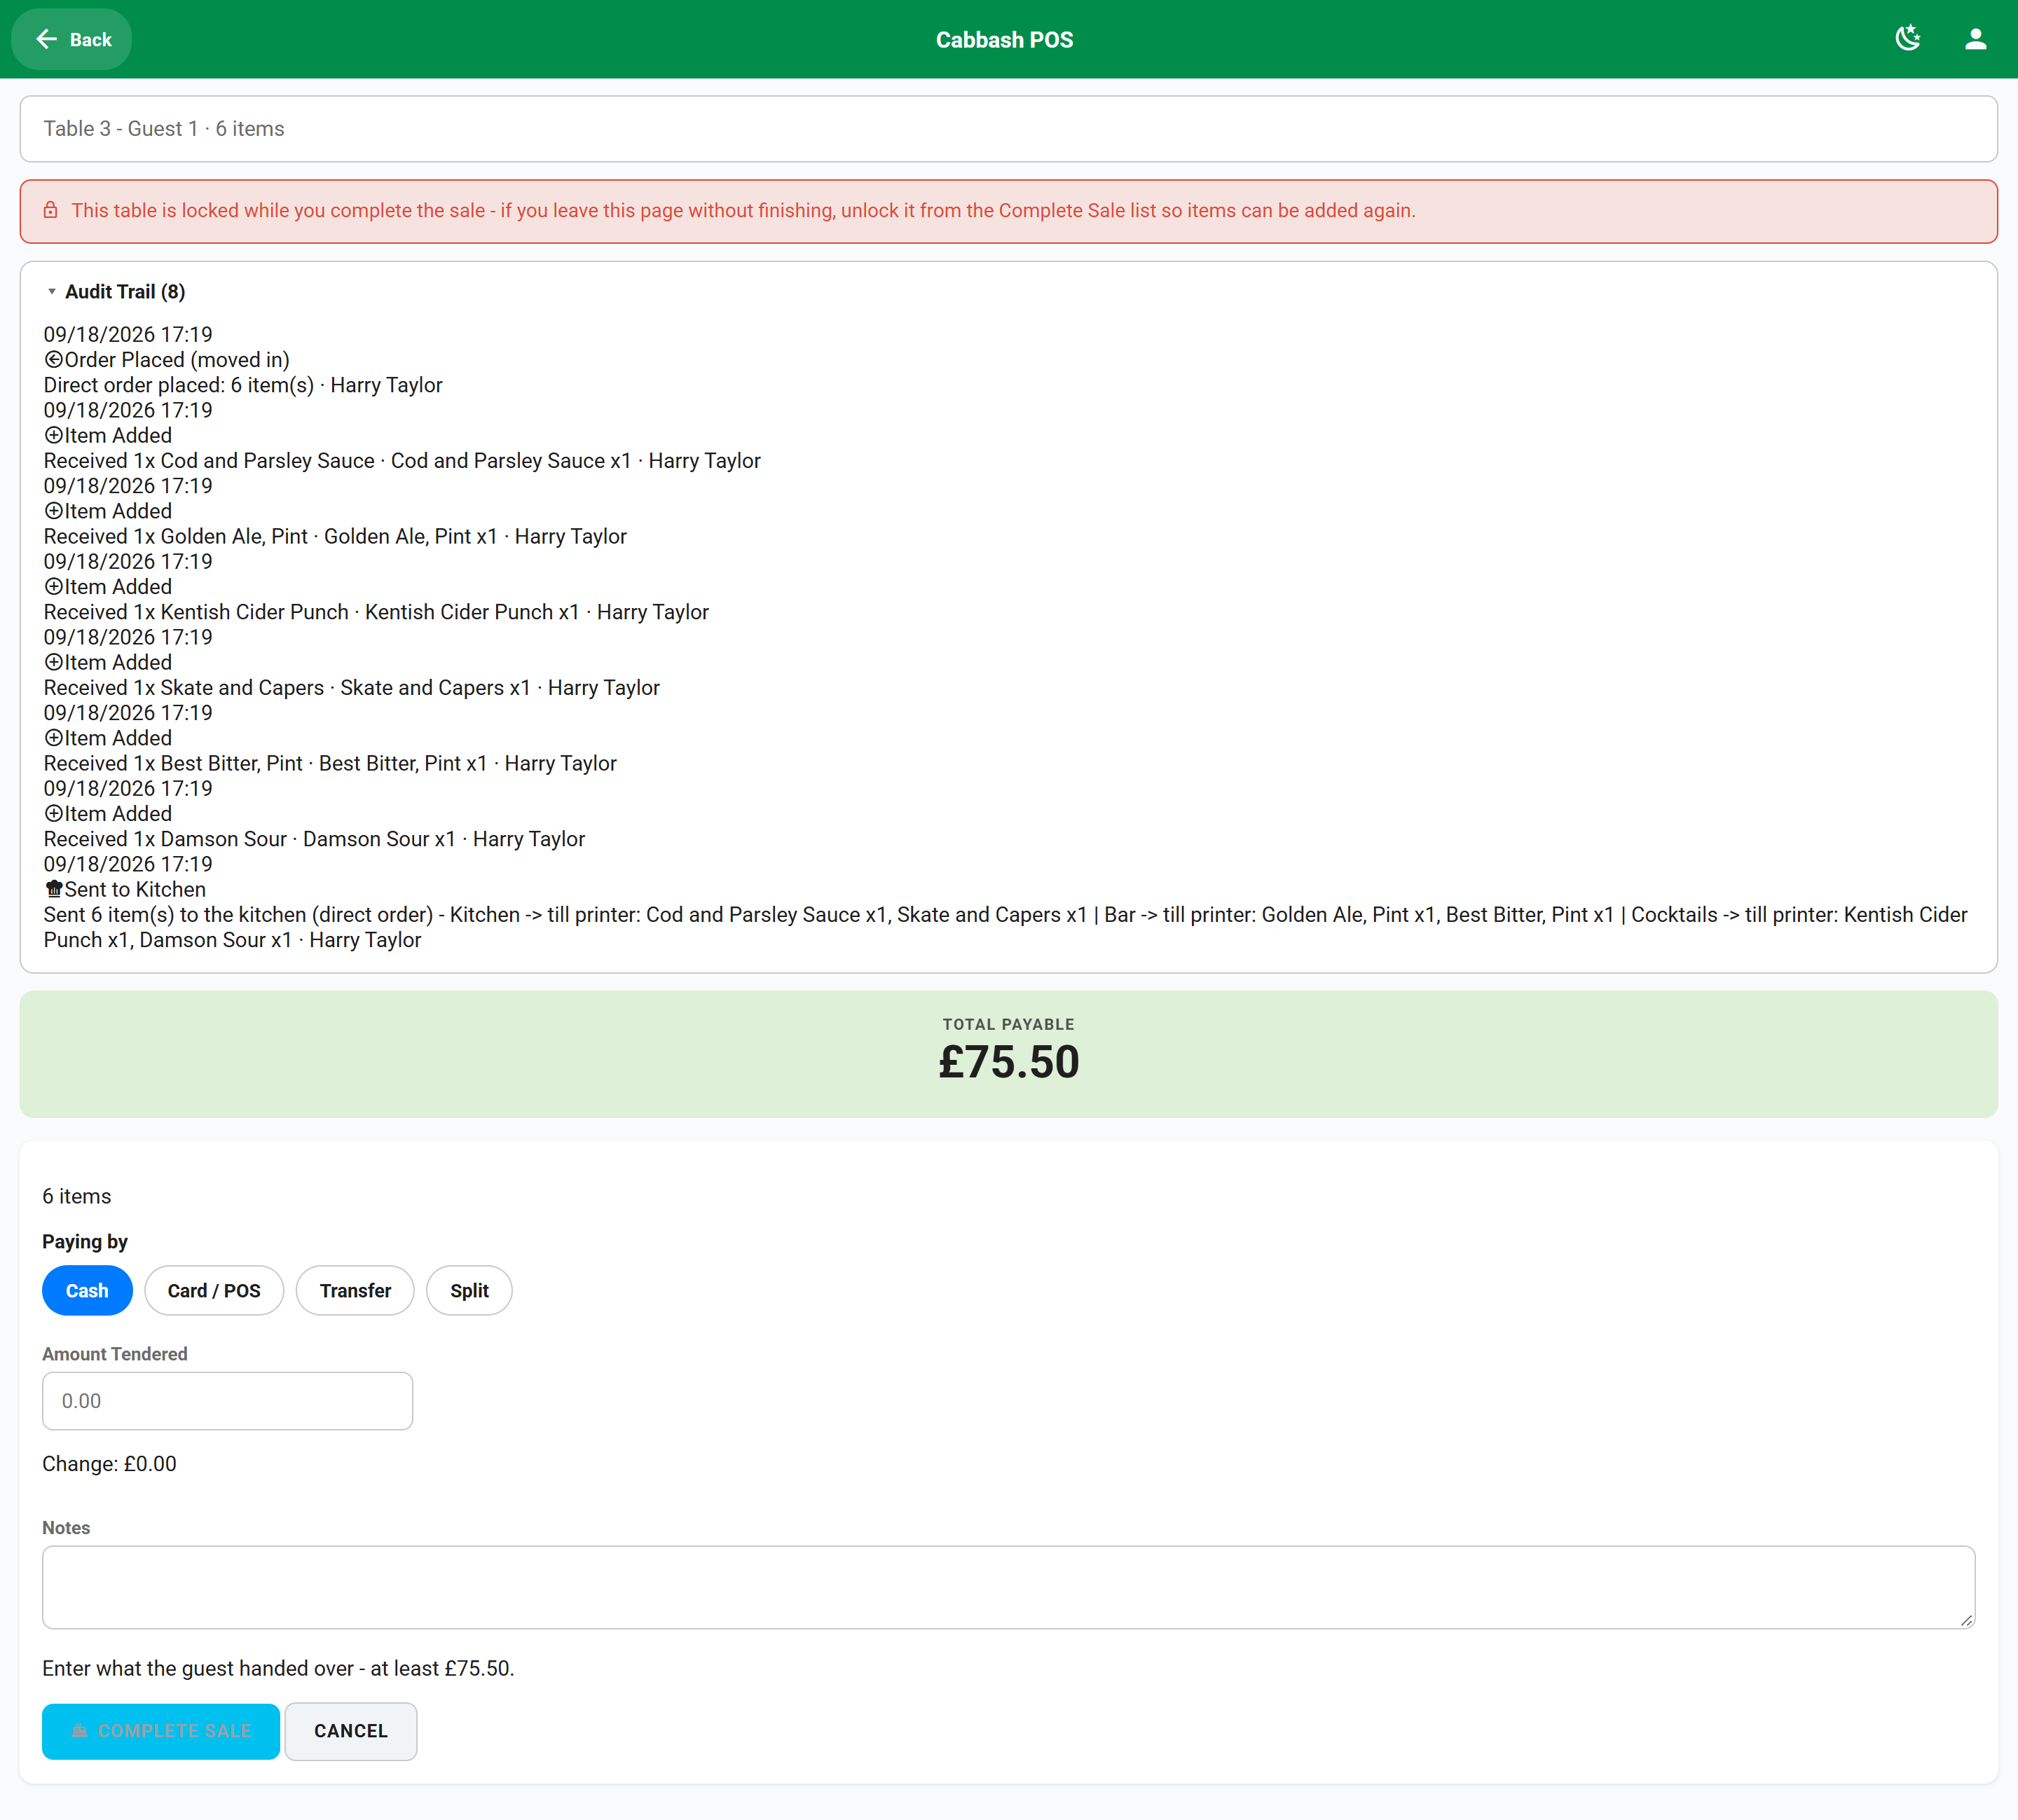Click the £75.50 total payable amount
2018x1820 pixels.
(1009, 1062)
